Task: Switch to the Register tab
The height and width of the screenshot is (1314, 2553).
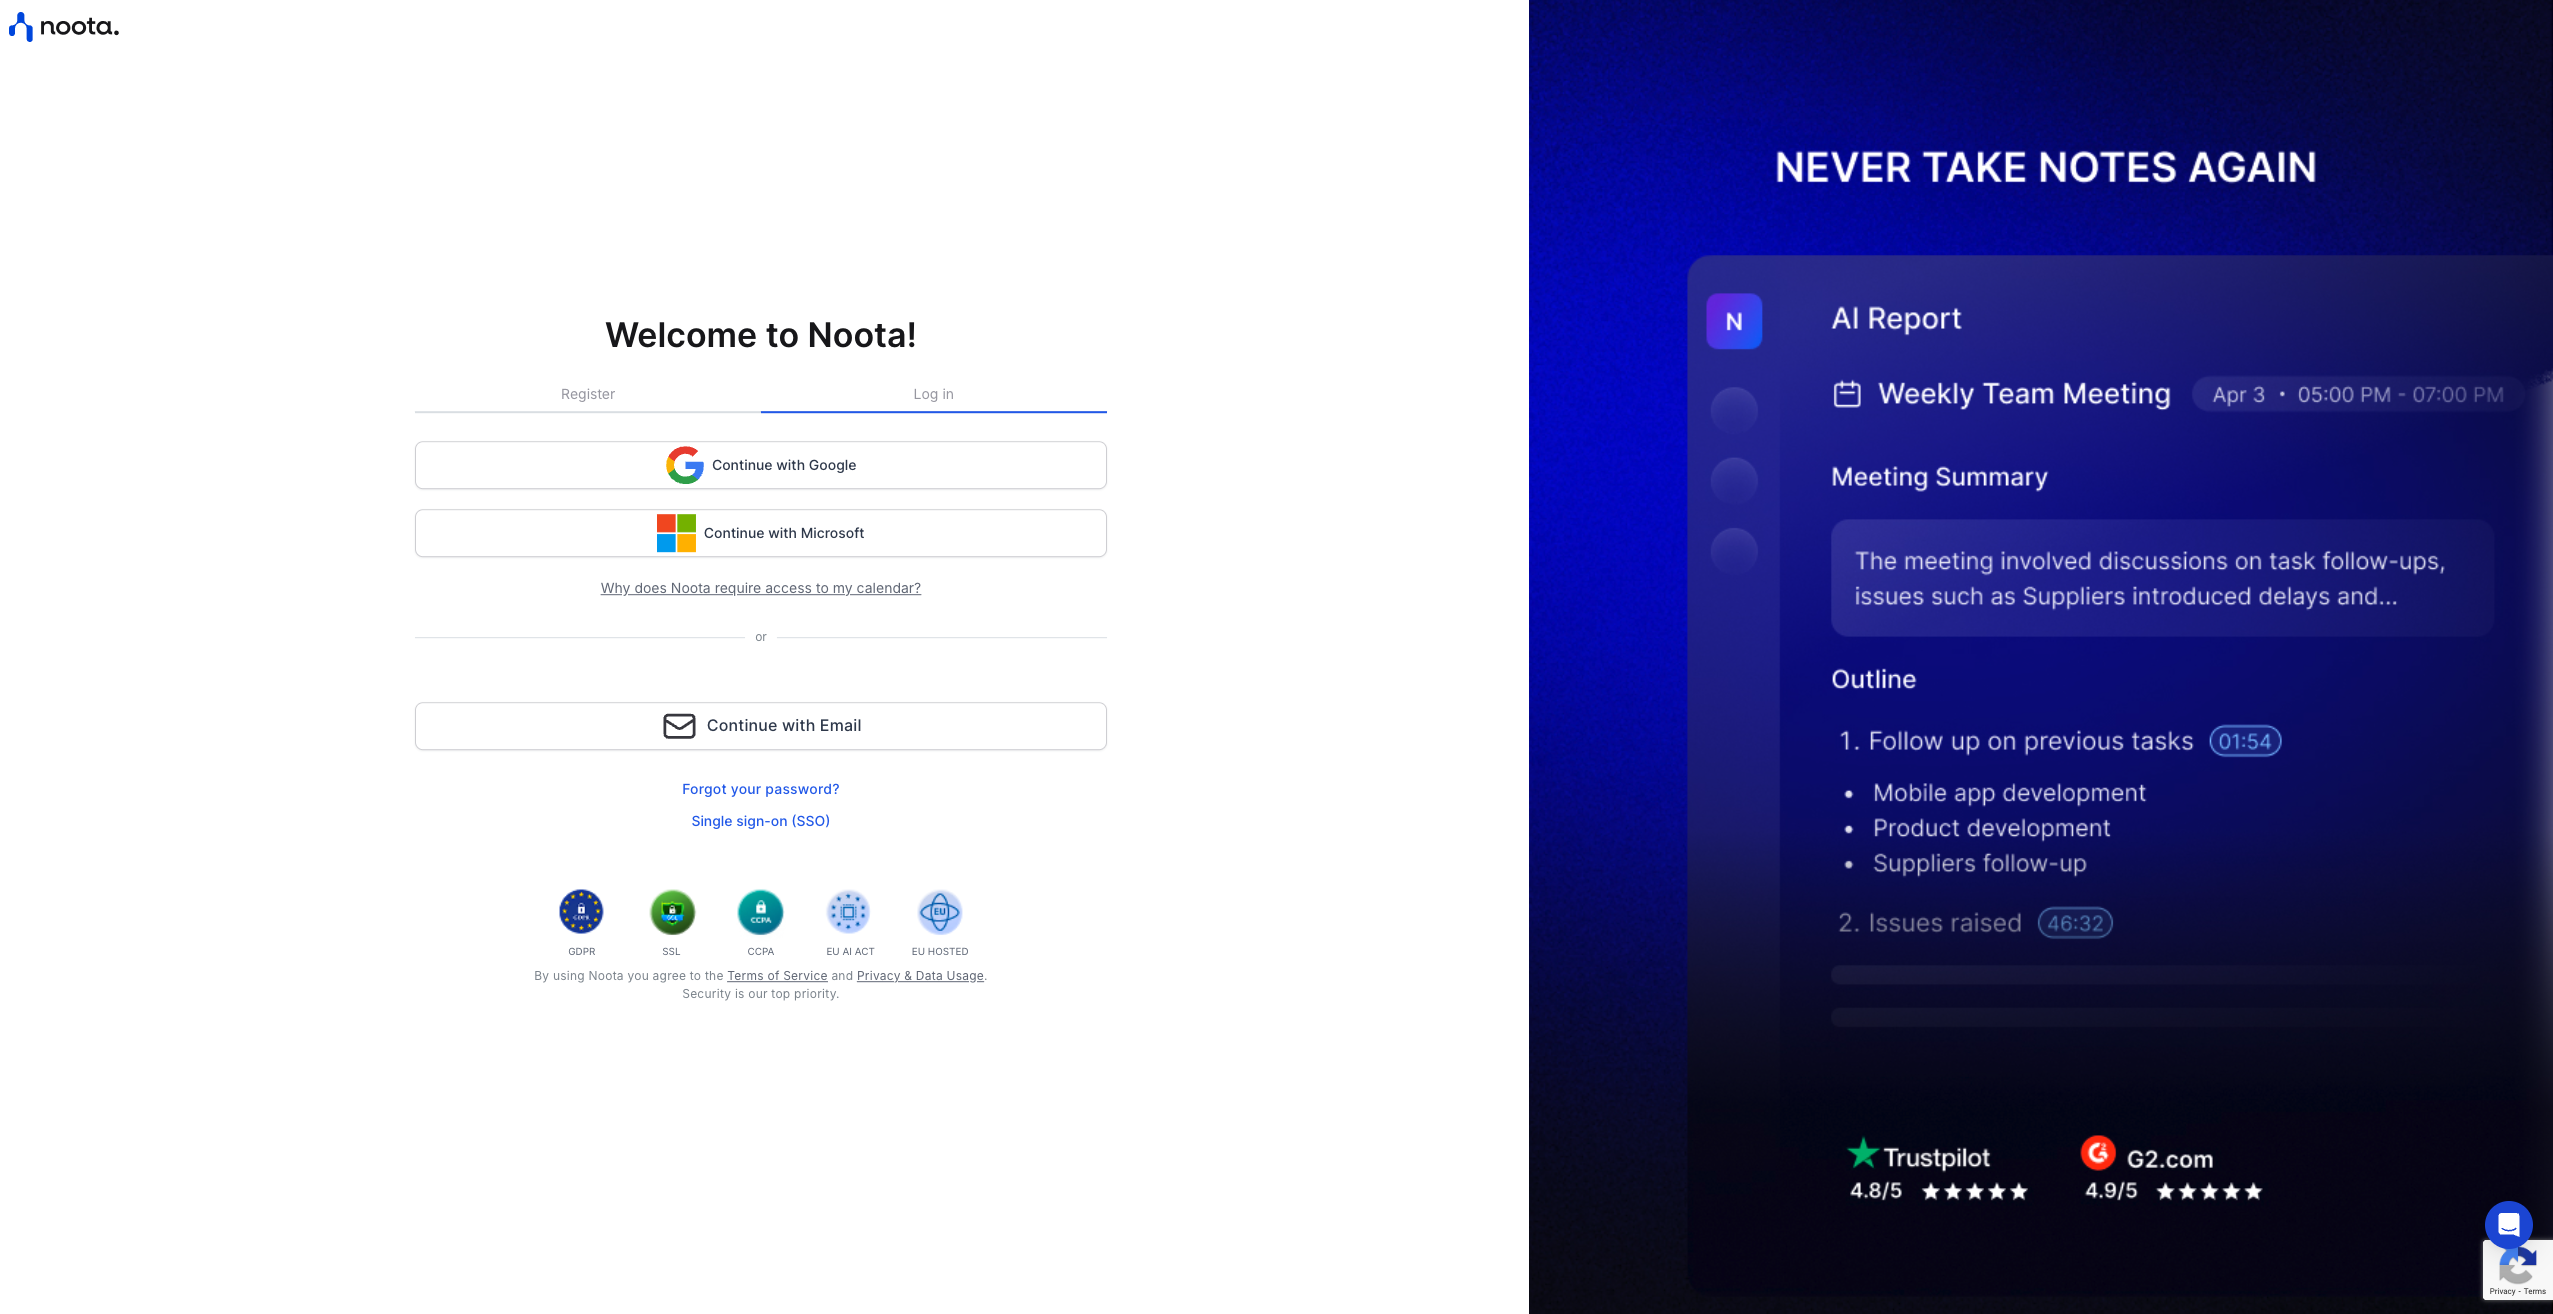Action: (588, 394)
